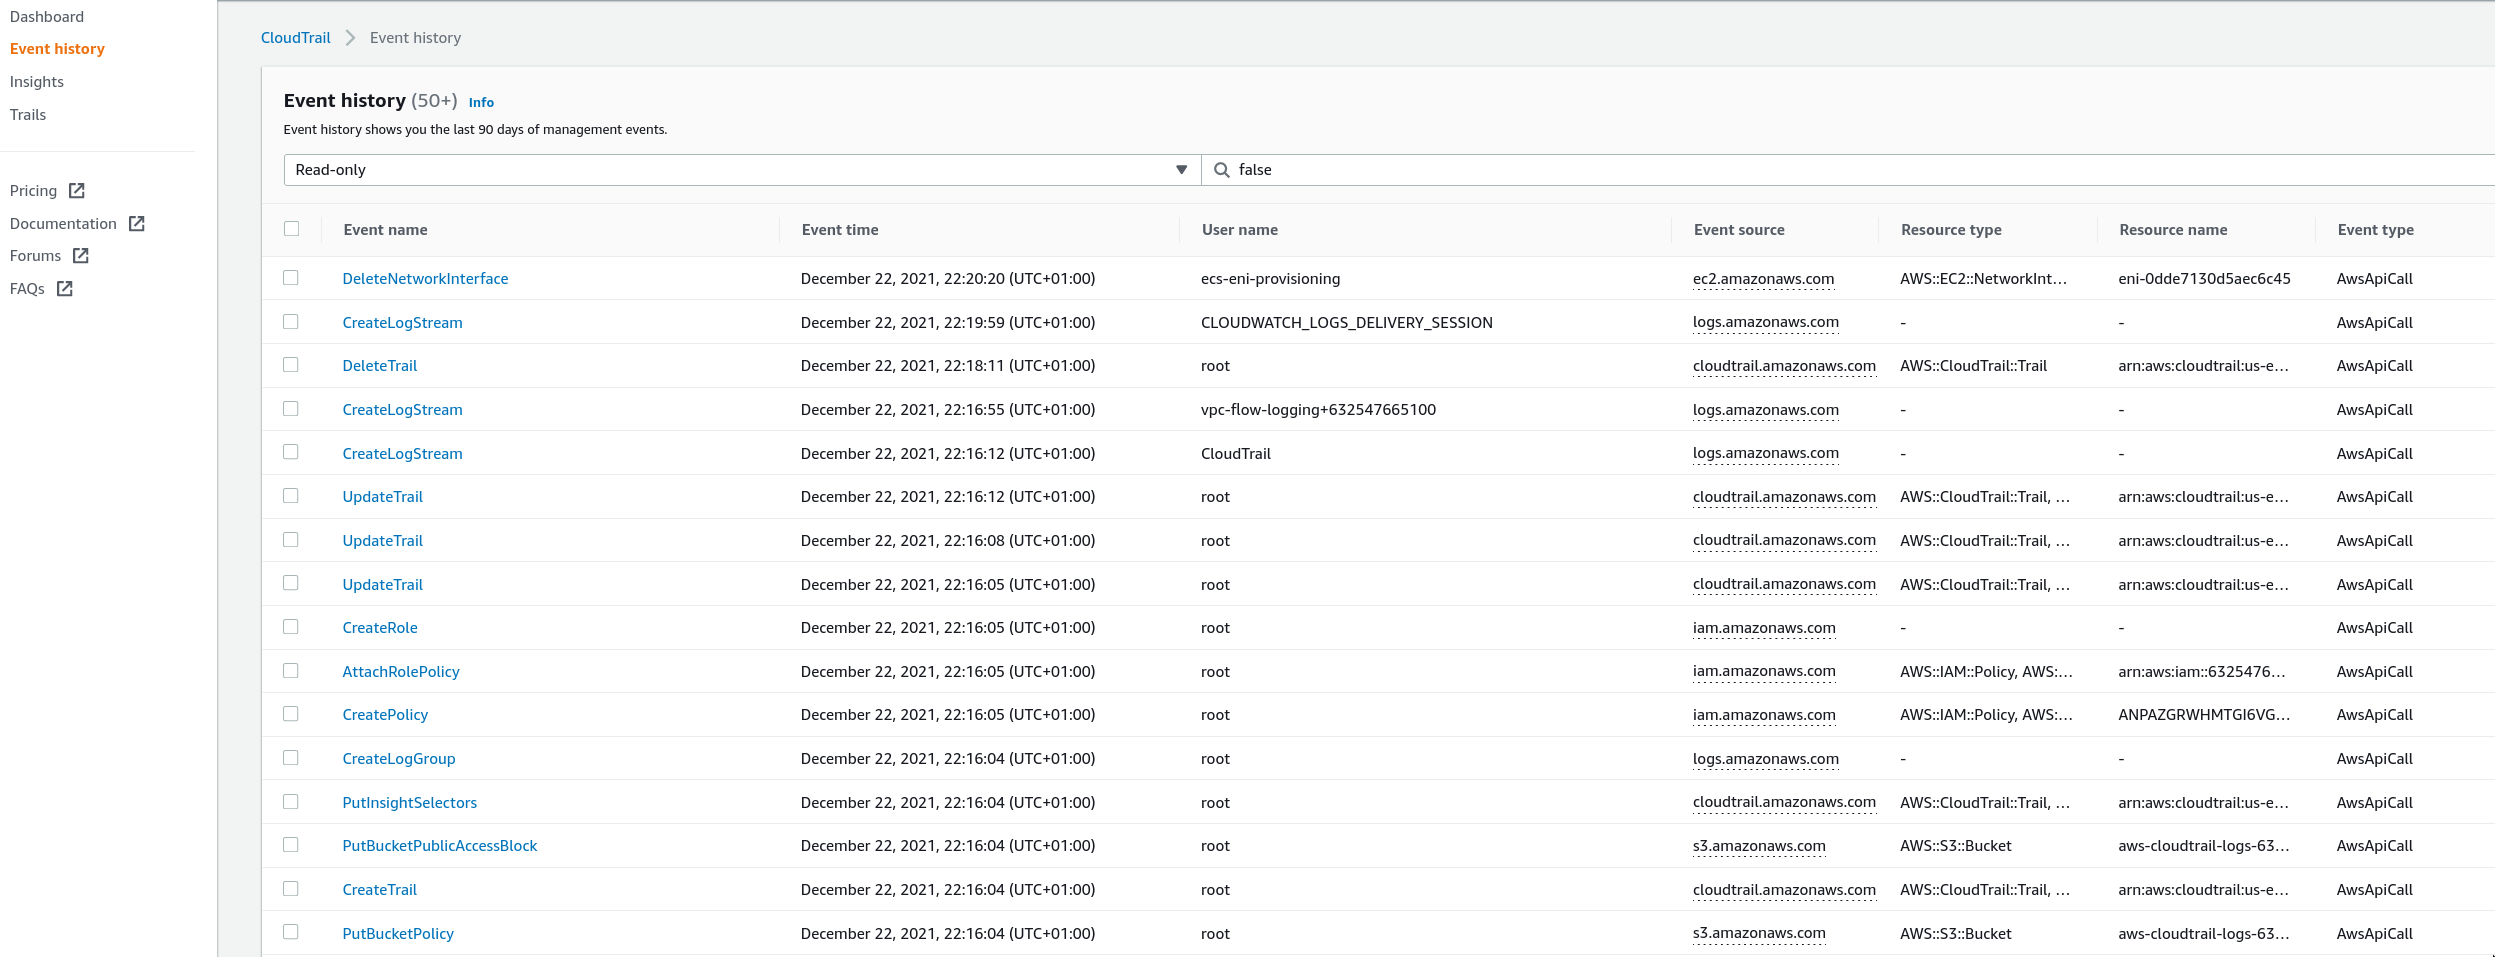Open the Pricing sidebar link
The height and width of the screenshot is (957, 2495).
pyautogui.click(x=34, y=191)
